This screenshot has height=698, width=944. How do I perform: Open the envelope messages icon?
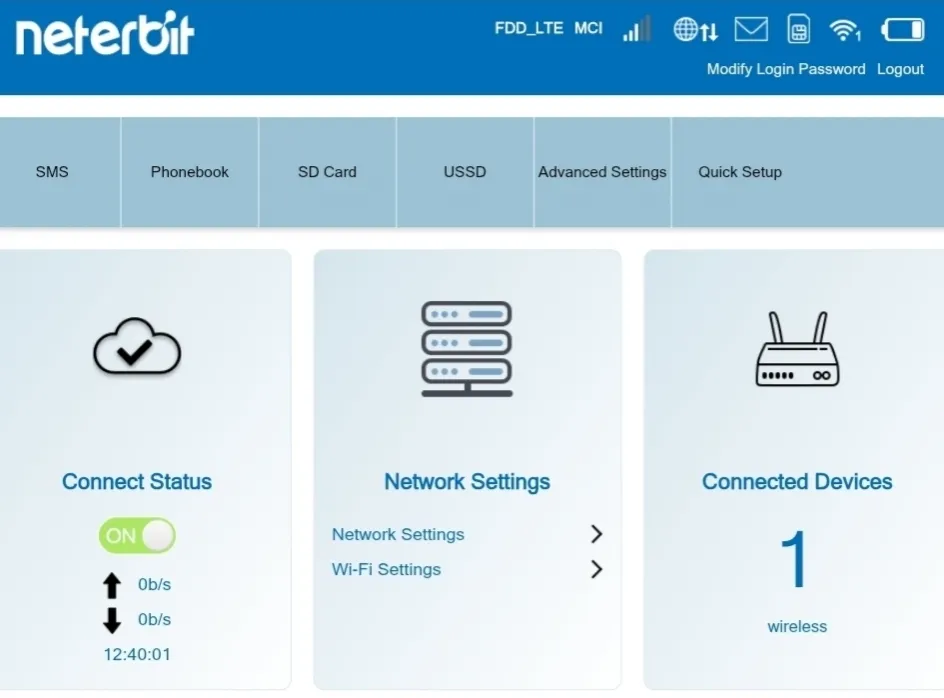click(751, 29)
